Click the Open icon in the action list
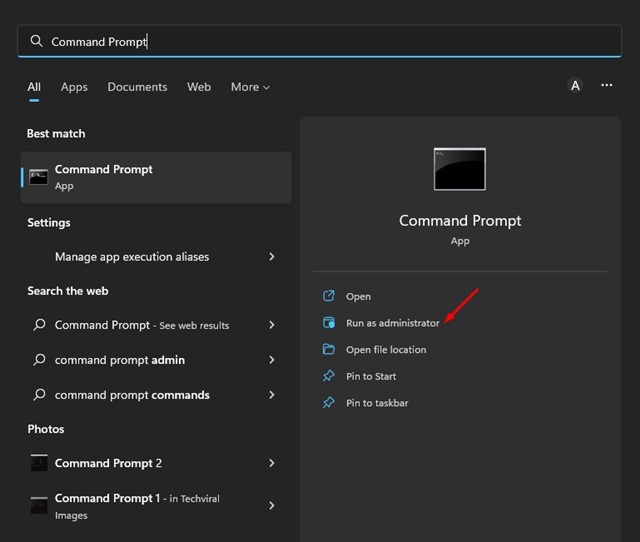This screenshot has height=542, width=640. pos(328,297)
